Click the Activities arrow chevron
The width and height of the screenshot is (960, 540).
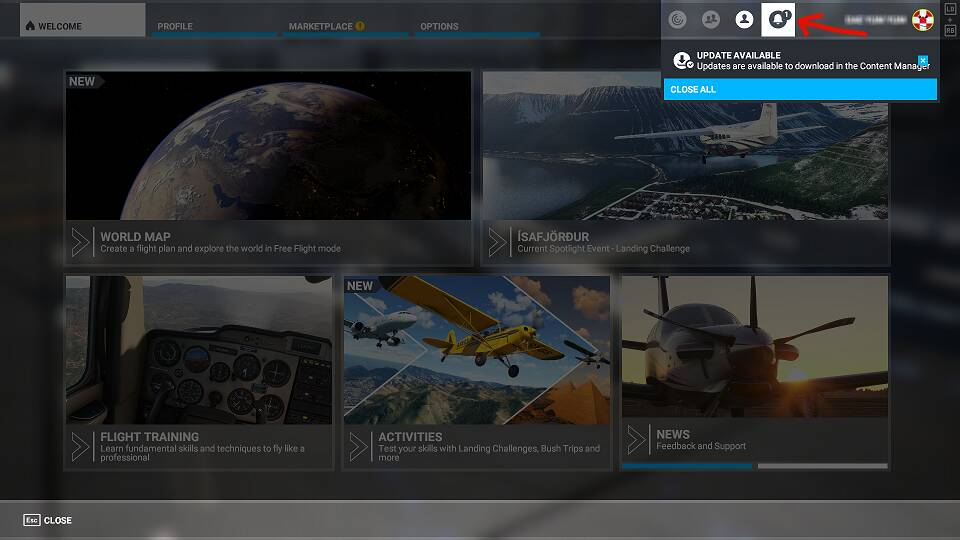358,446
